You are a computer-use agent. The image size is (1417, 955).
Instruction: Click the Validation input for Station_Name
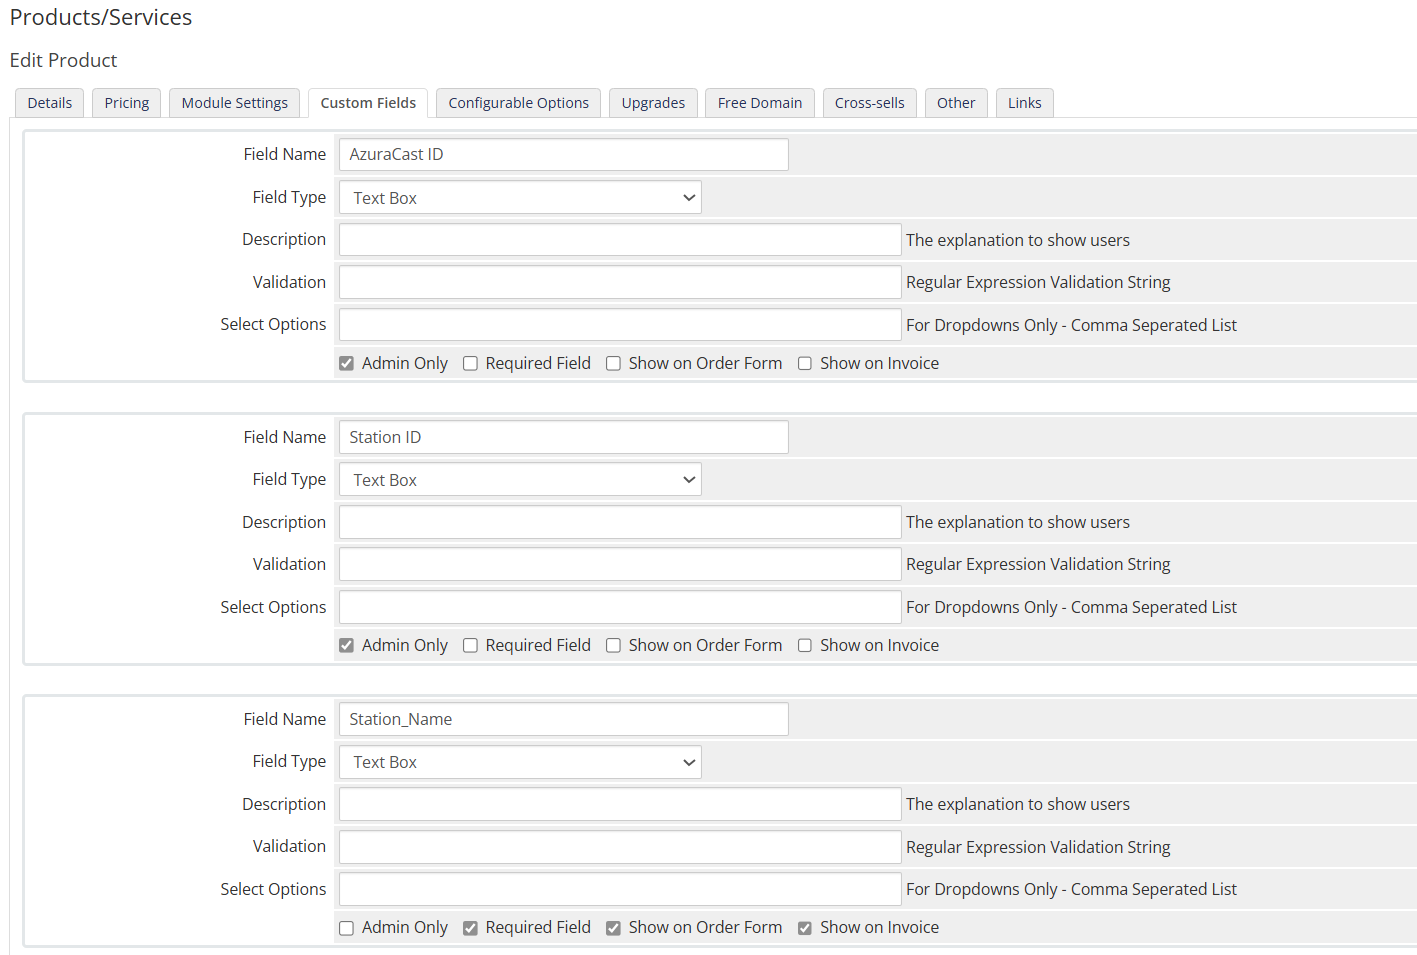click(x=619, y=847)
